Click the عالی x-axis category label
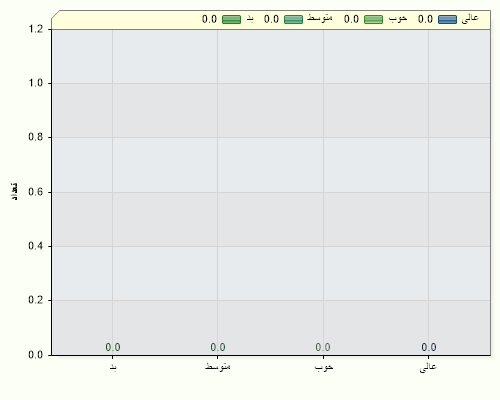 coord(428,367)
